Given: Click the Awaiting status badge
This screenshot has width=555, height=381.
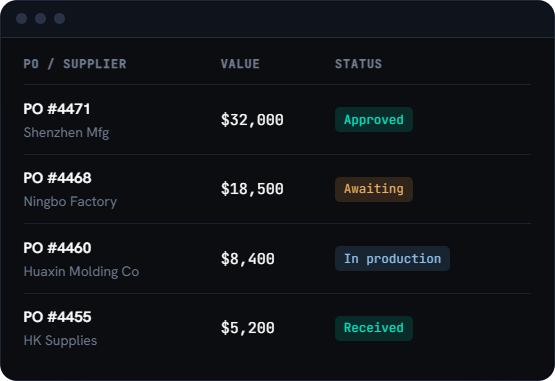Looking at the screenshot, I should [x=374, y=189].
